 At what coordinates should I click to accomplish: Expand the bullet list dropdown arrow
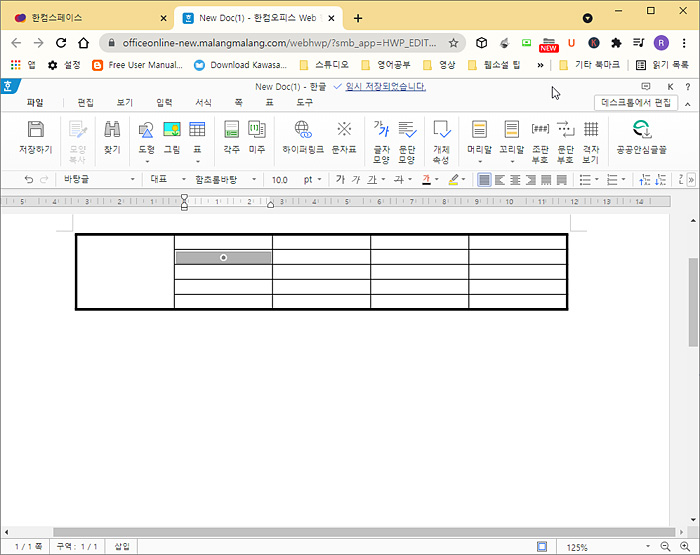pos(596,179)
